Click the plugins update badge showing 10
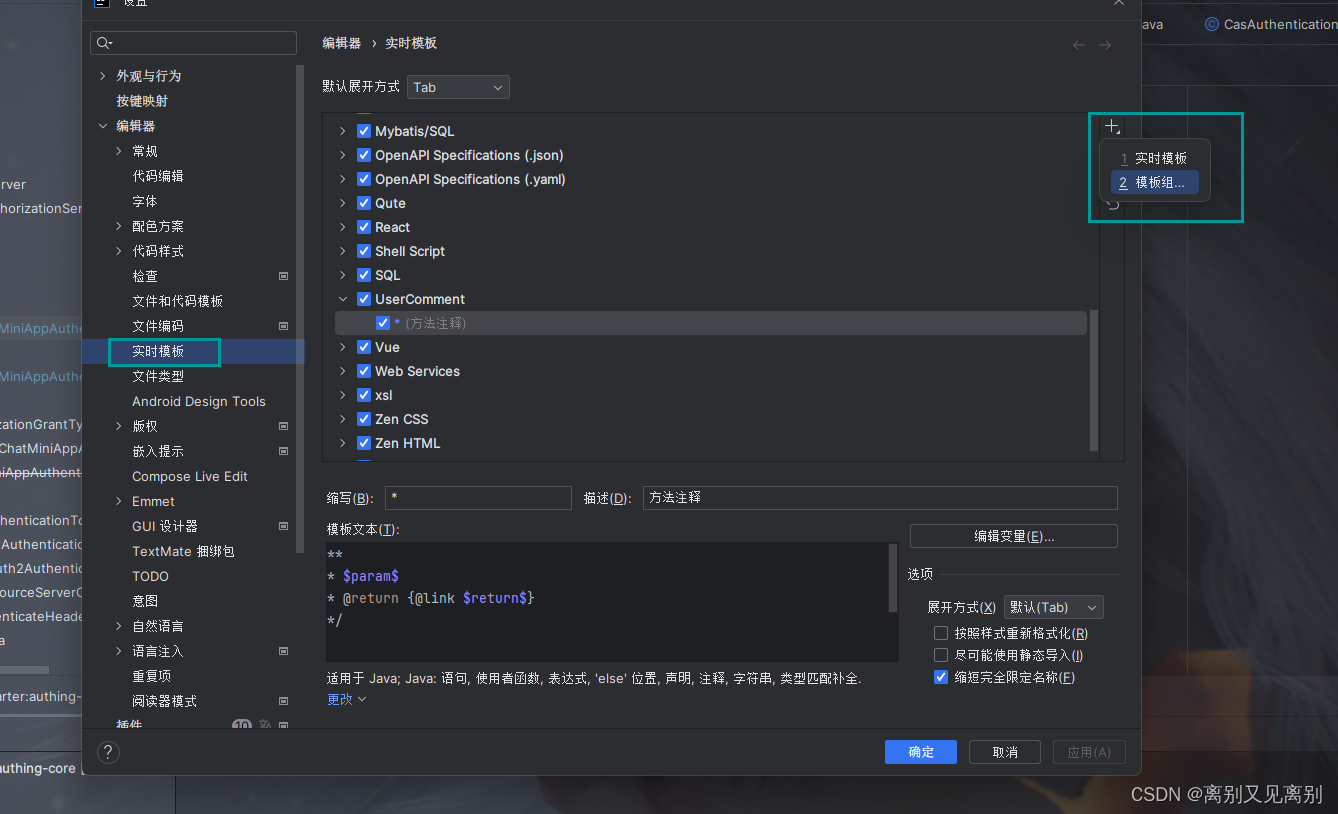The width and height of the screenshot is (1338, 814). pyautogui.click(x=241, y=725)
